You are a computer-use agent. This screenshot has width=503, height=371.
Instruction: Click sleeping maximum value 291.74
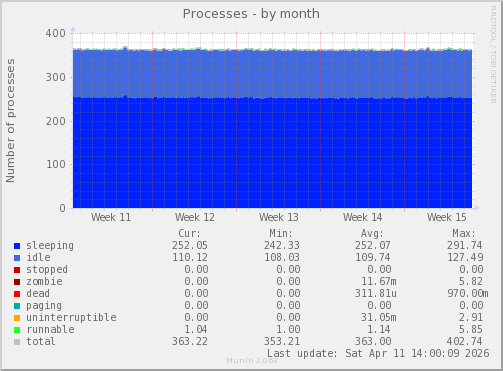click(x=465, y=246)
